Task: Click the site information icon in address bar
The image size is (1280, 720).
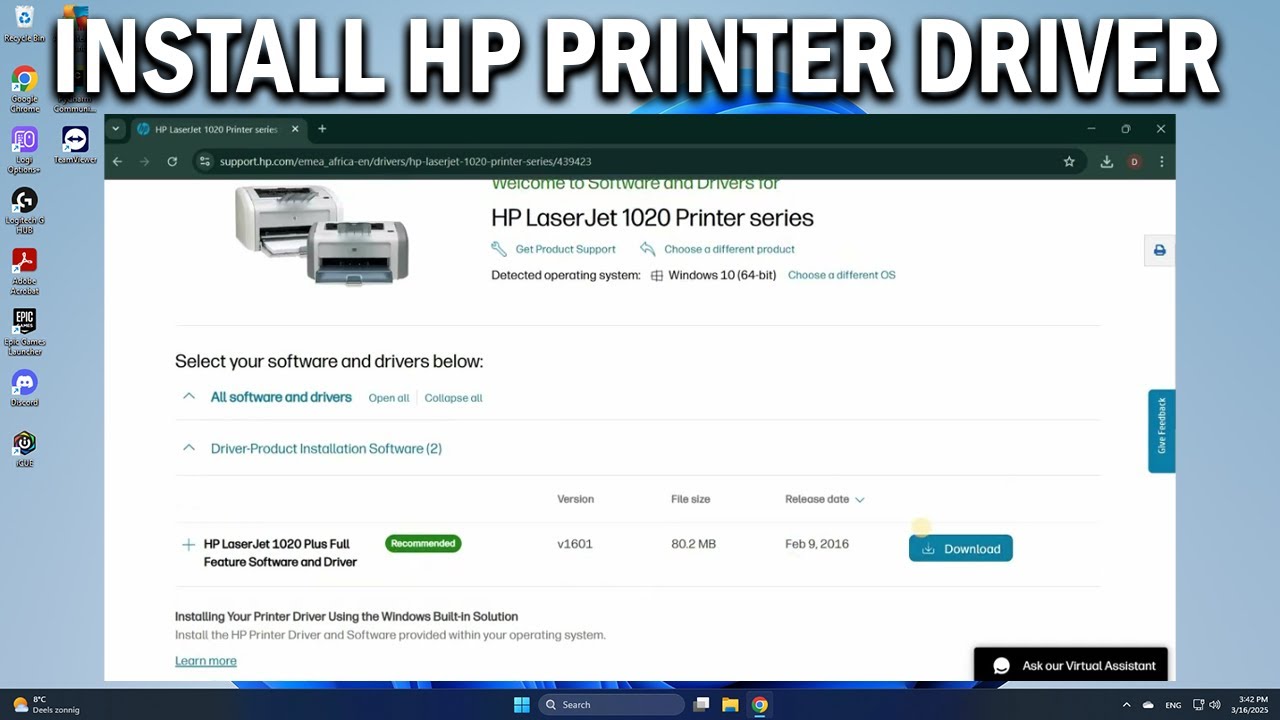Action: click(205, 161)
